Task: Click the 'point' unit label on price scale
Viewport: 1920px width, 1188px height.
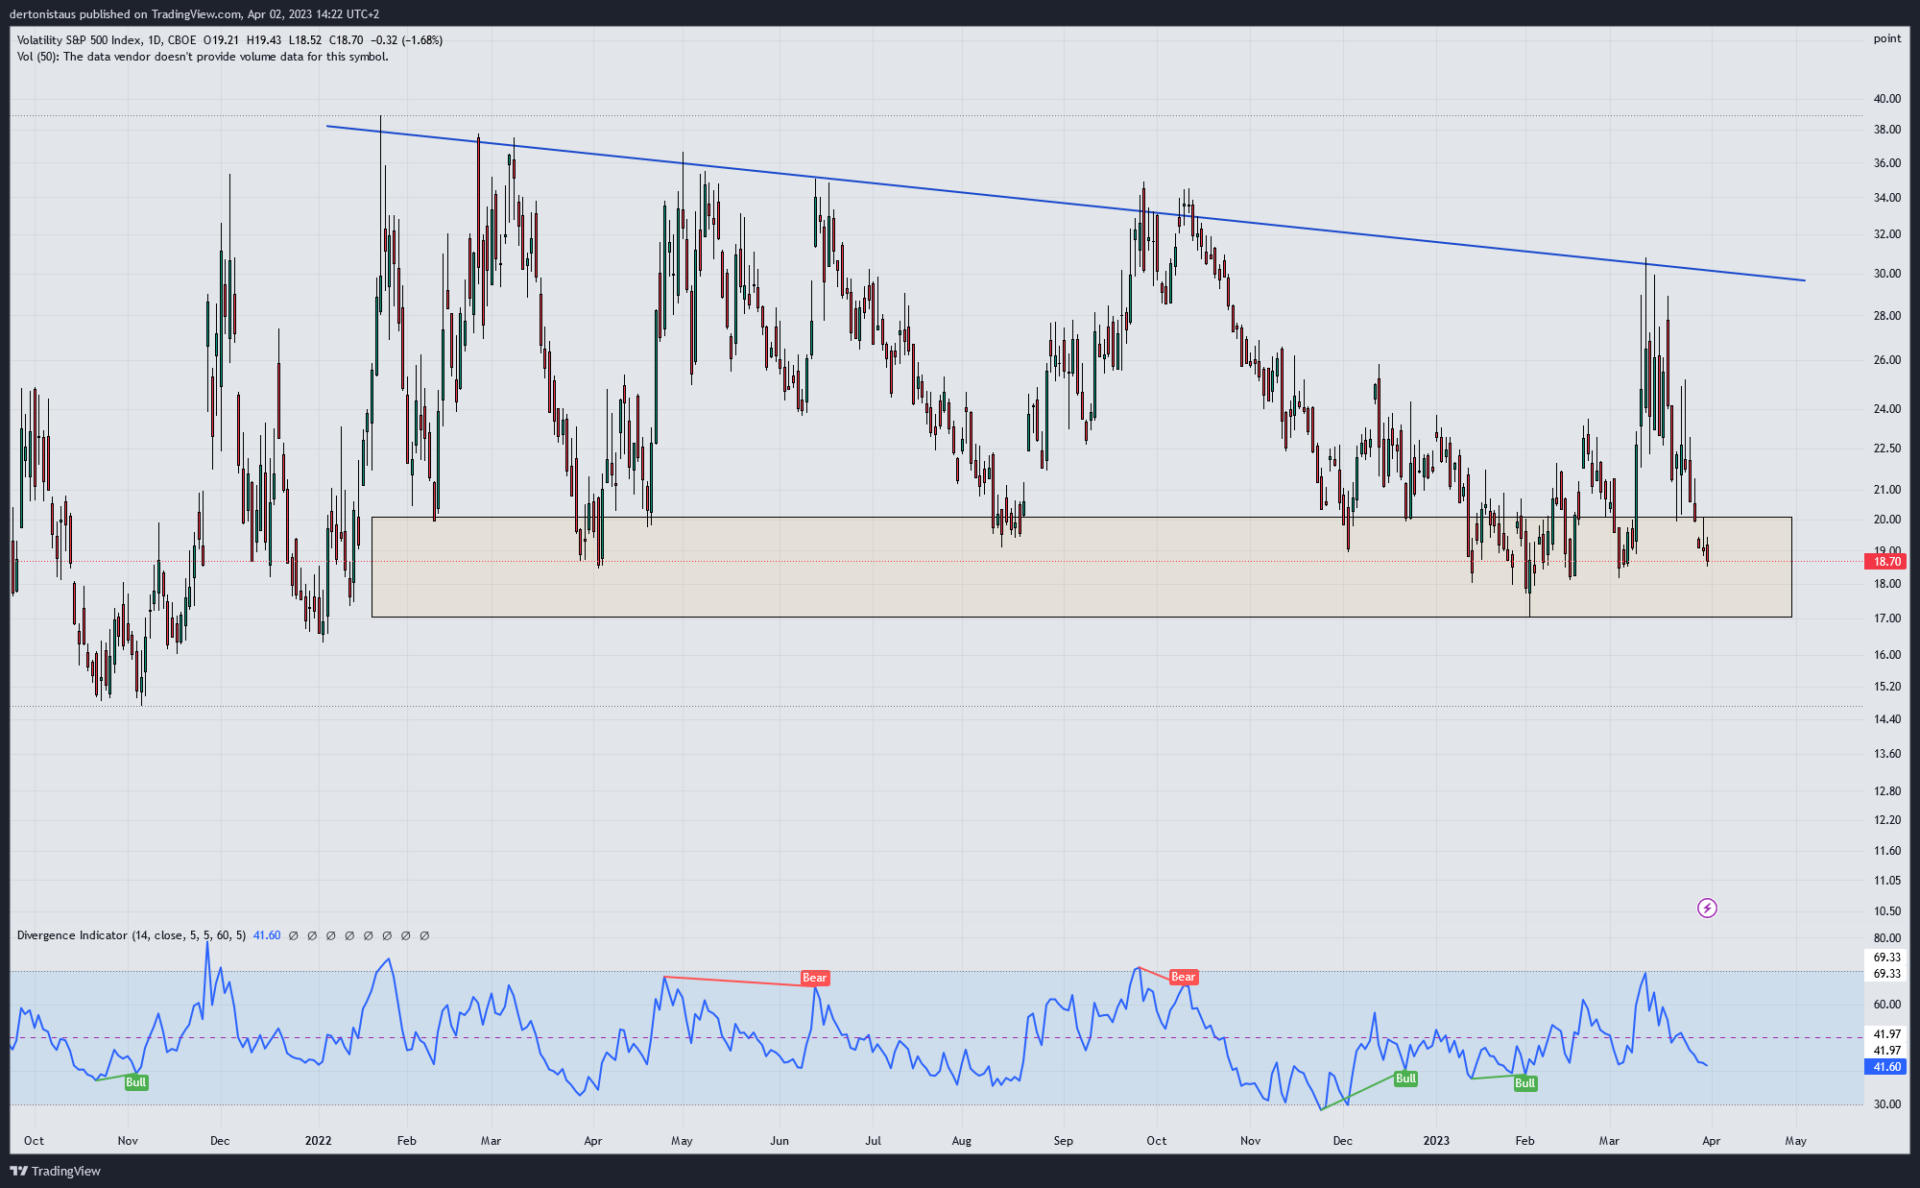Action: [x=1886, y=39]
